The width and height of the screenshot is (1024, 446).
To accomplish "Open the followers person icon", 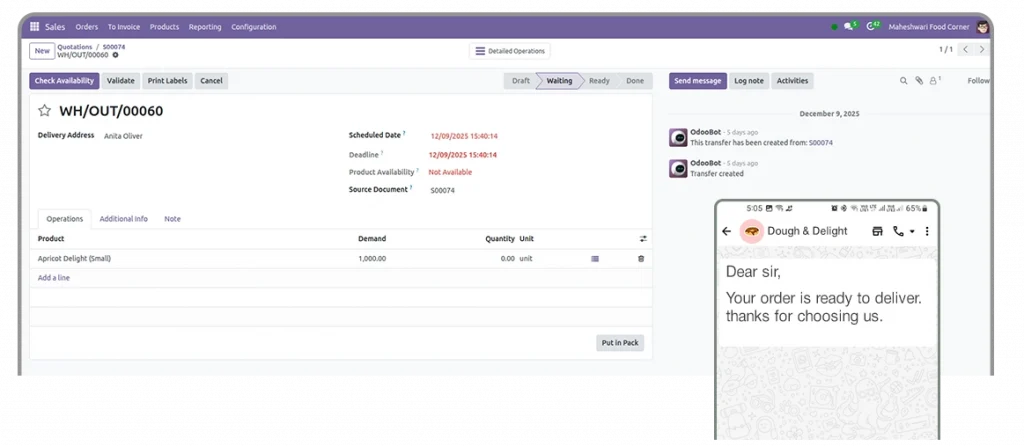I will coord(934,81).
